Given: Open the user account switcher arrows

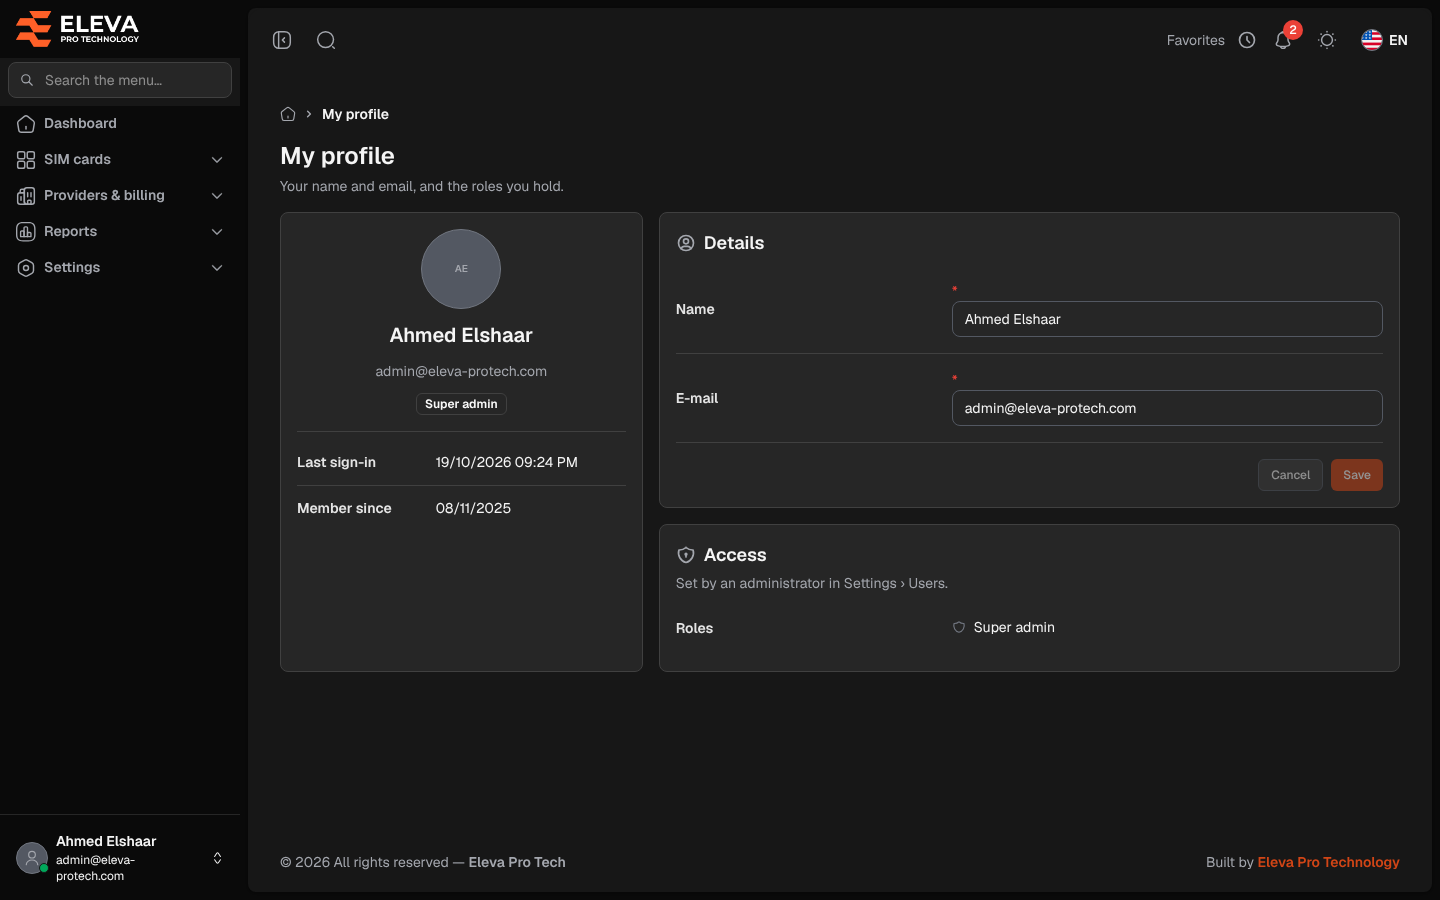Looking at the screenshot, I should (x=217, y=858).
